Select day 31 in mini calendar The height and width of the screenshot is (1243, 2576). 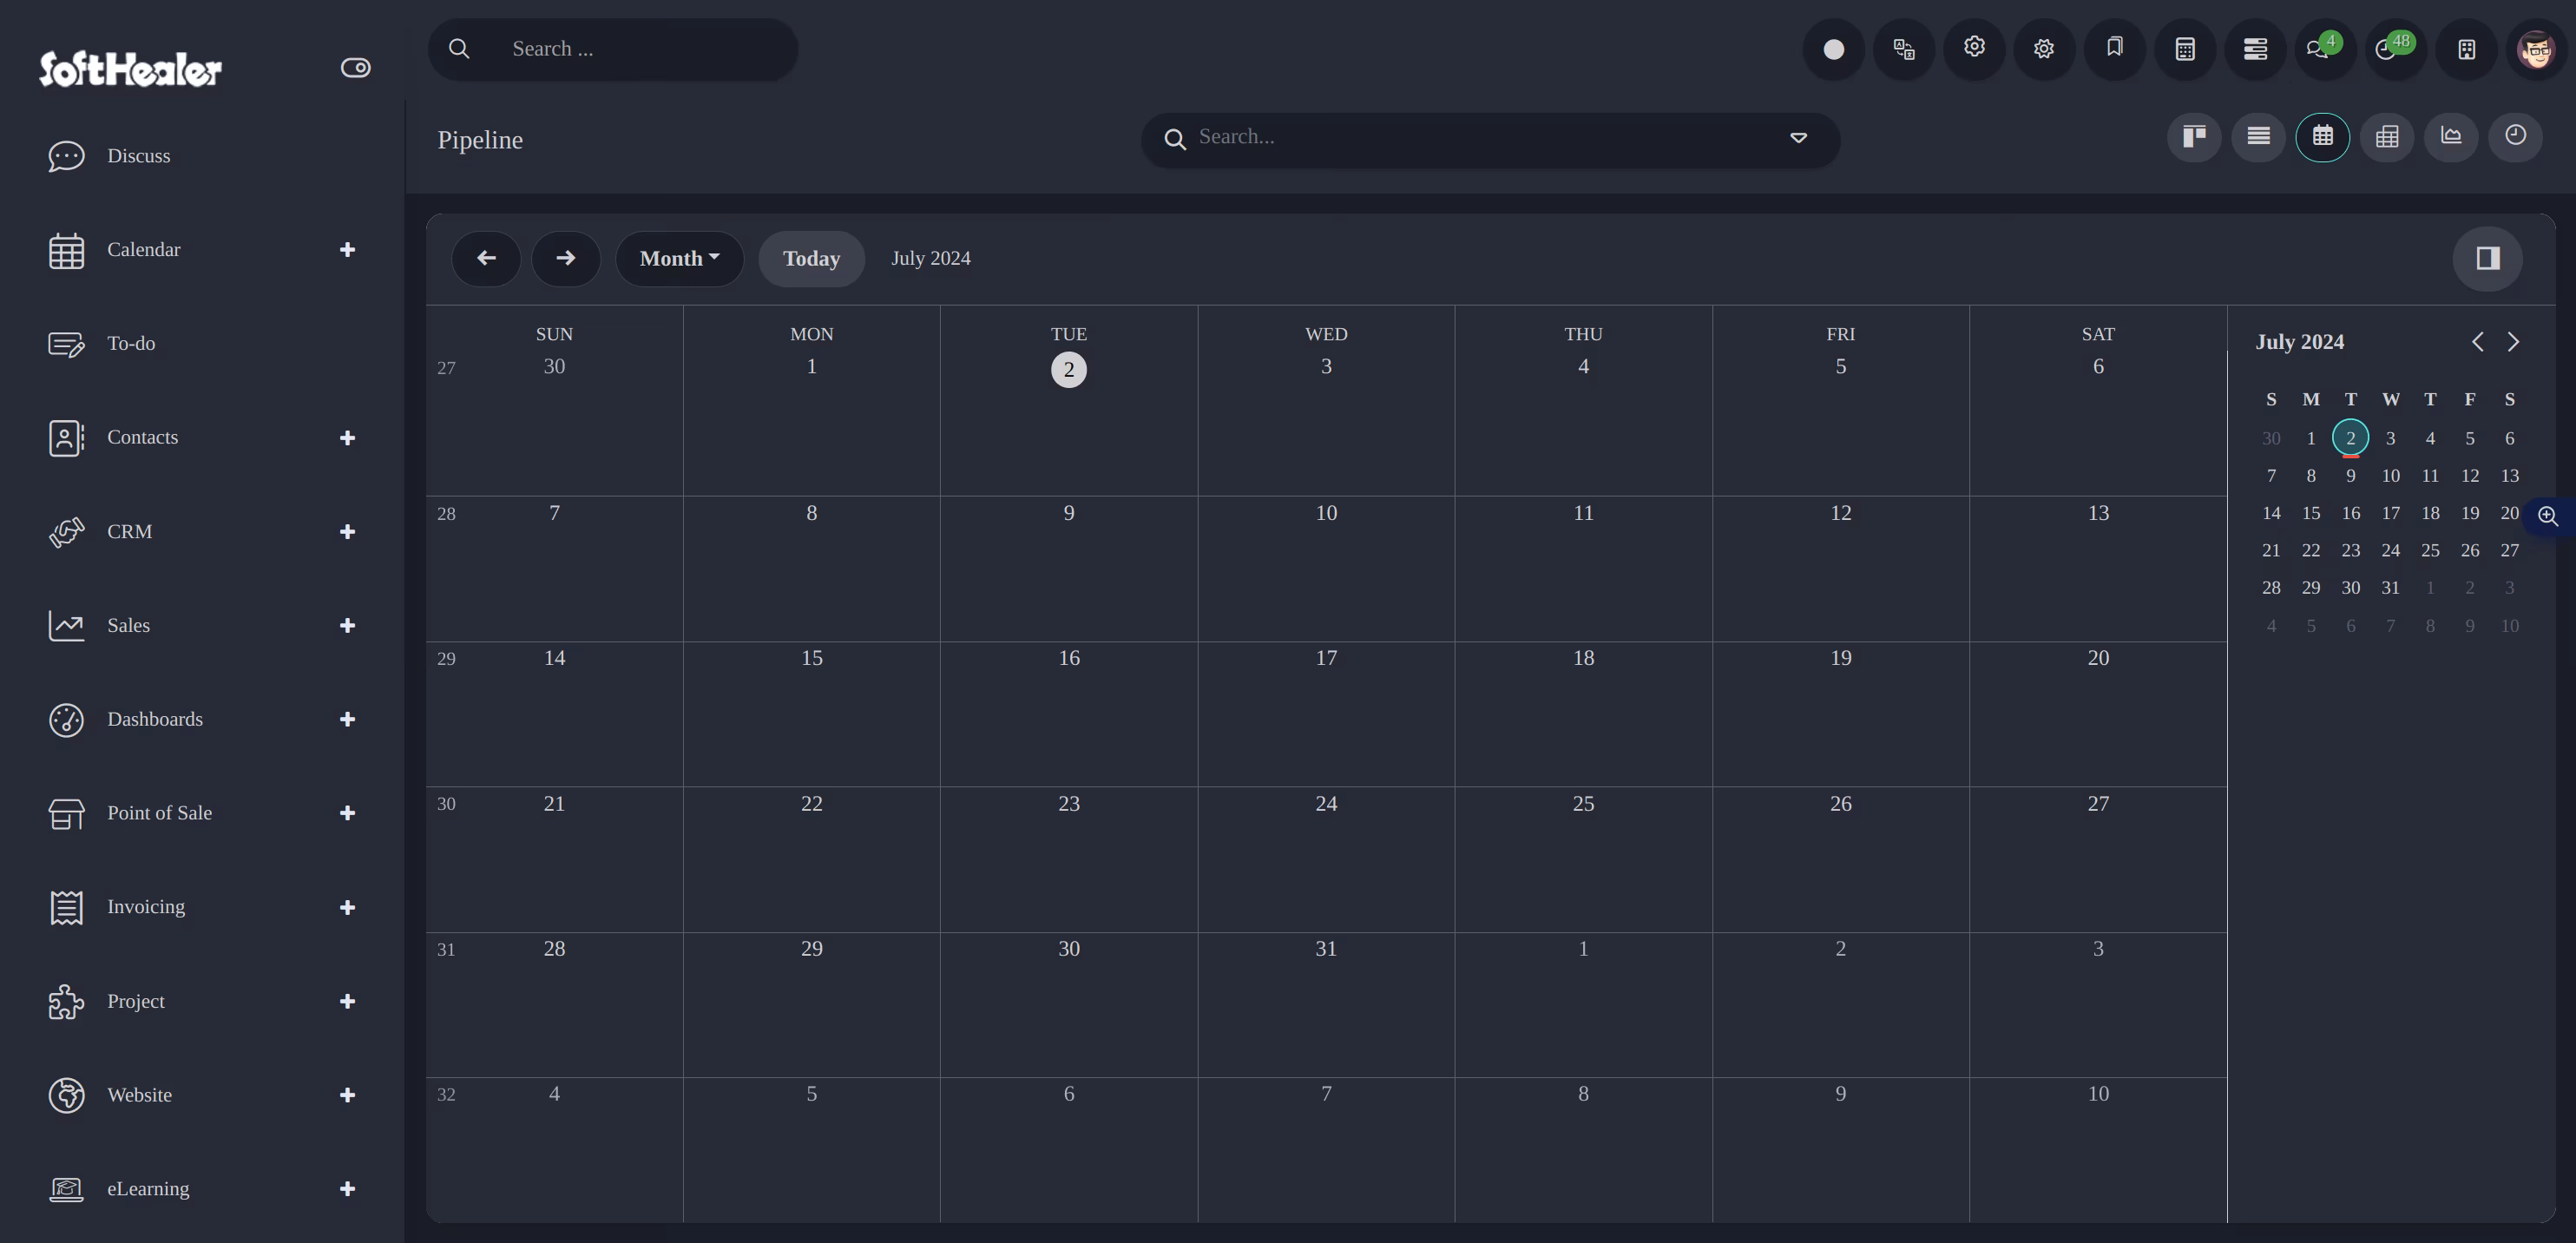[2390, 588]
